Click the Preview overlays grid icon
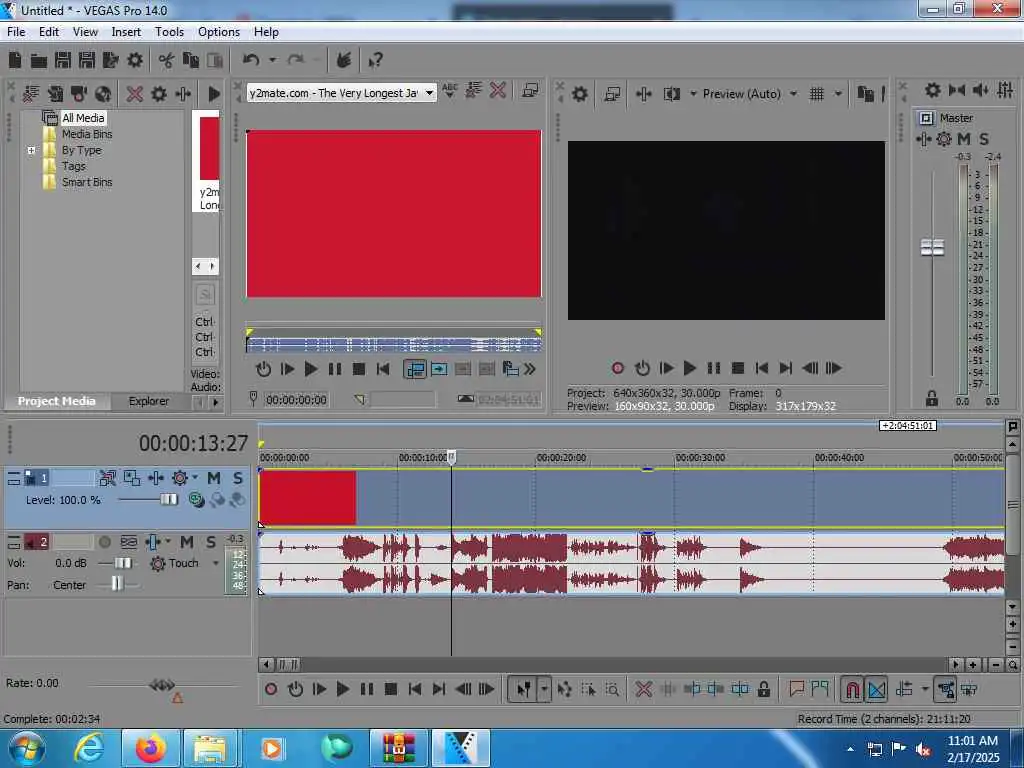1024x768 pixels. pyautogui.click(x=816, y=94)
